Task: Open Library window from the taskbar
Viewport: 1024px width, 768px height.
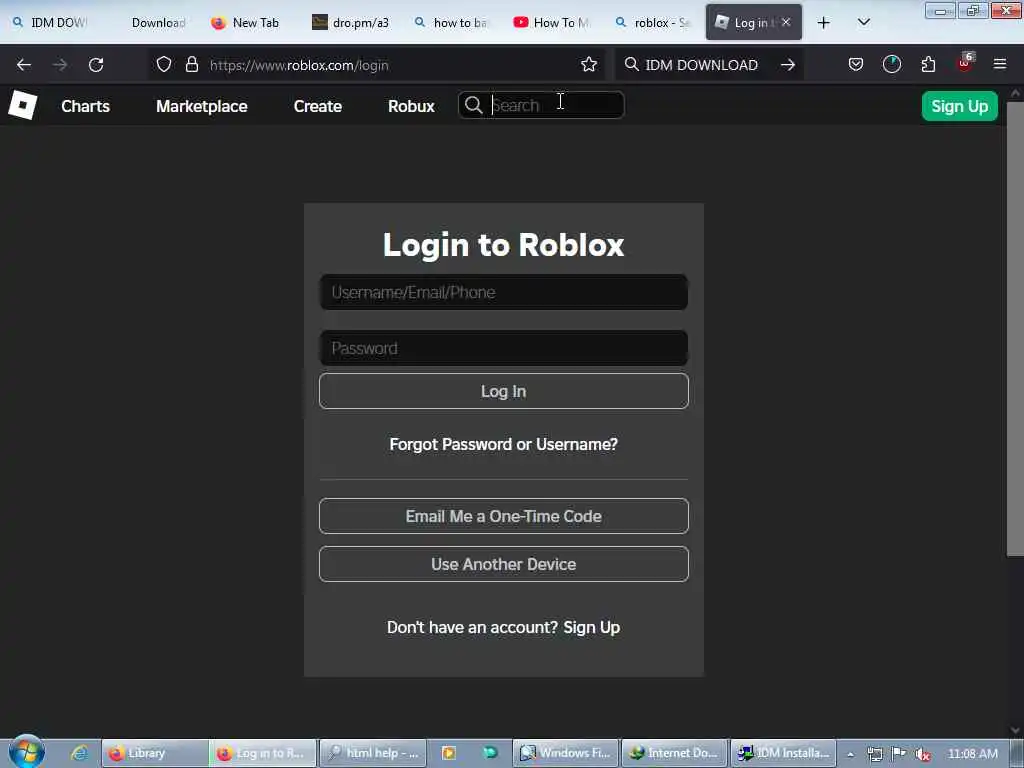Action: point(155,753)
